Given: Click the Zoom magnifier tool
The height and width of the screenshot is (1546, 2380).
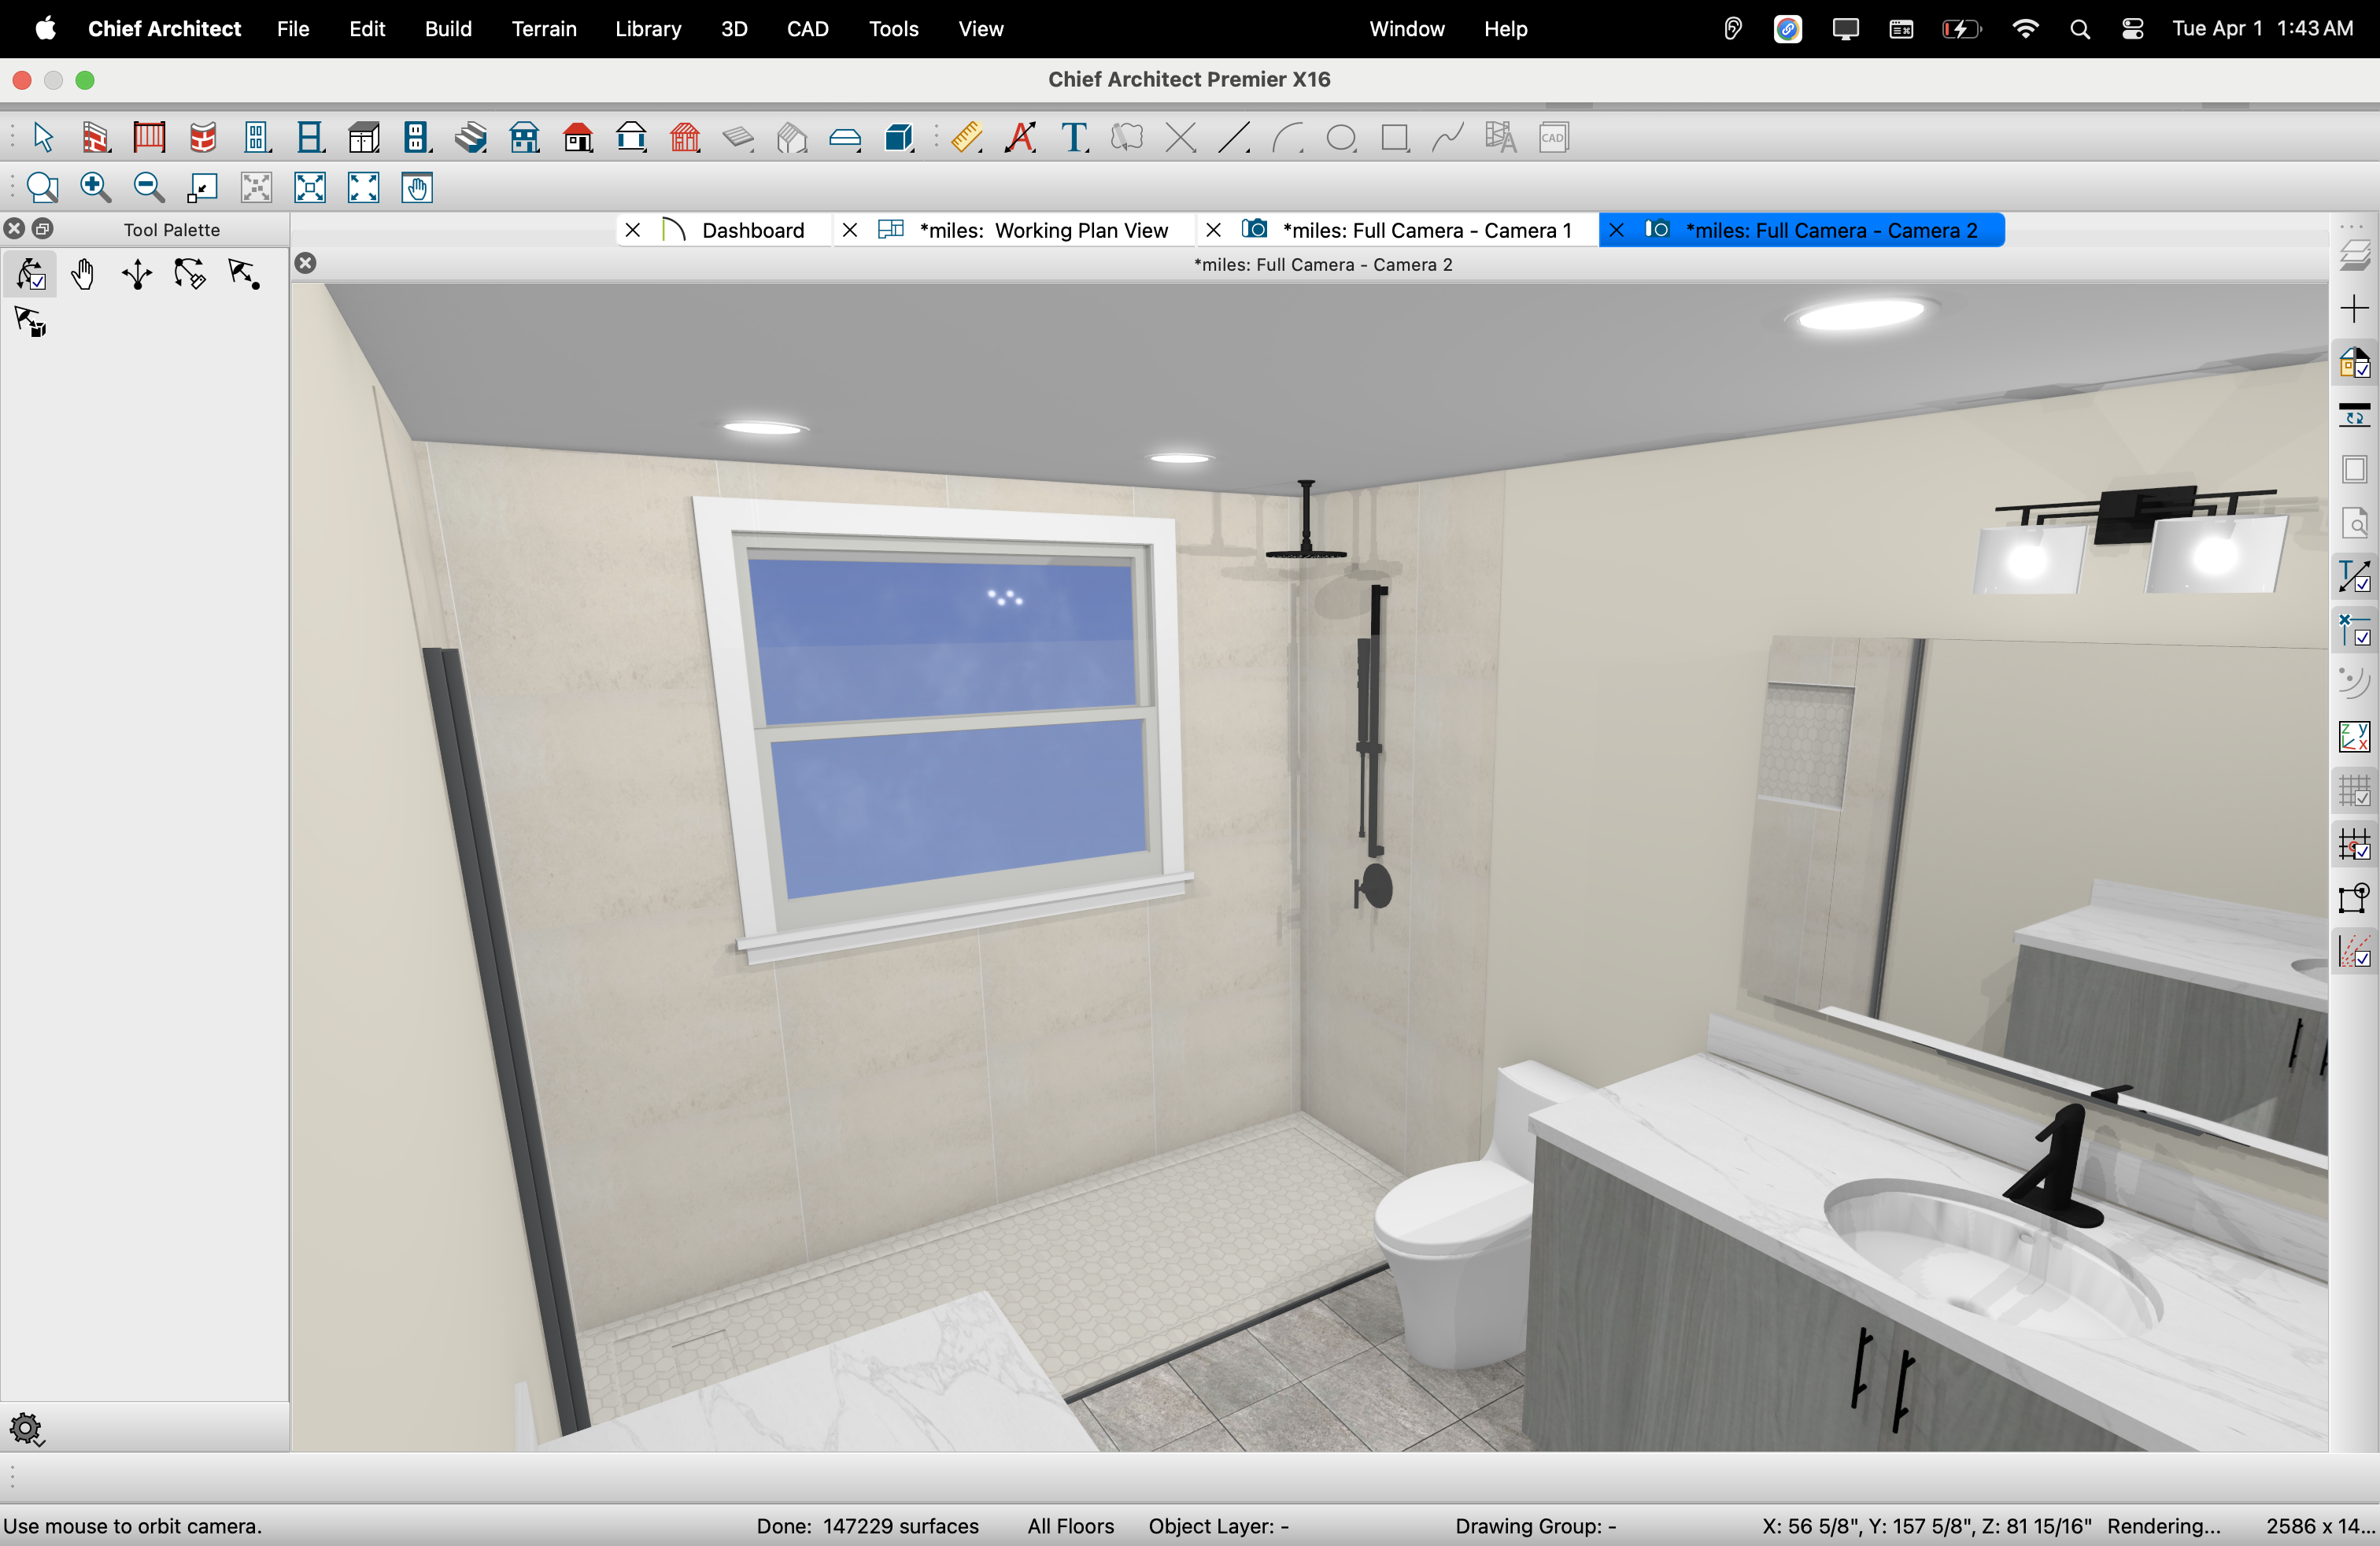Looking at the screenshot, I should pyautogui.click(x=43, y=187).
